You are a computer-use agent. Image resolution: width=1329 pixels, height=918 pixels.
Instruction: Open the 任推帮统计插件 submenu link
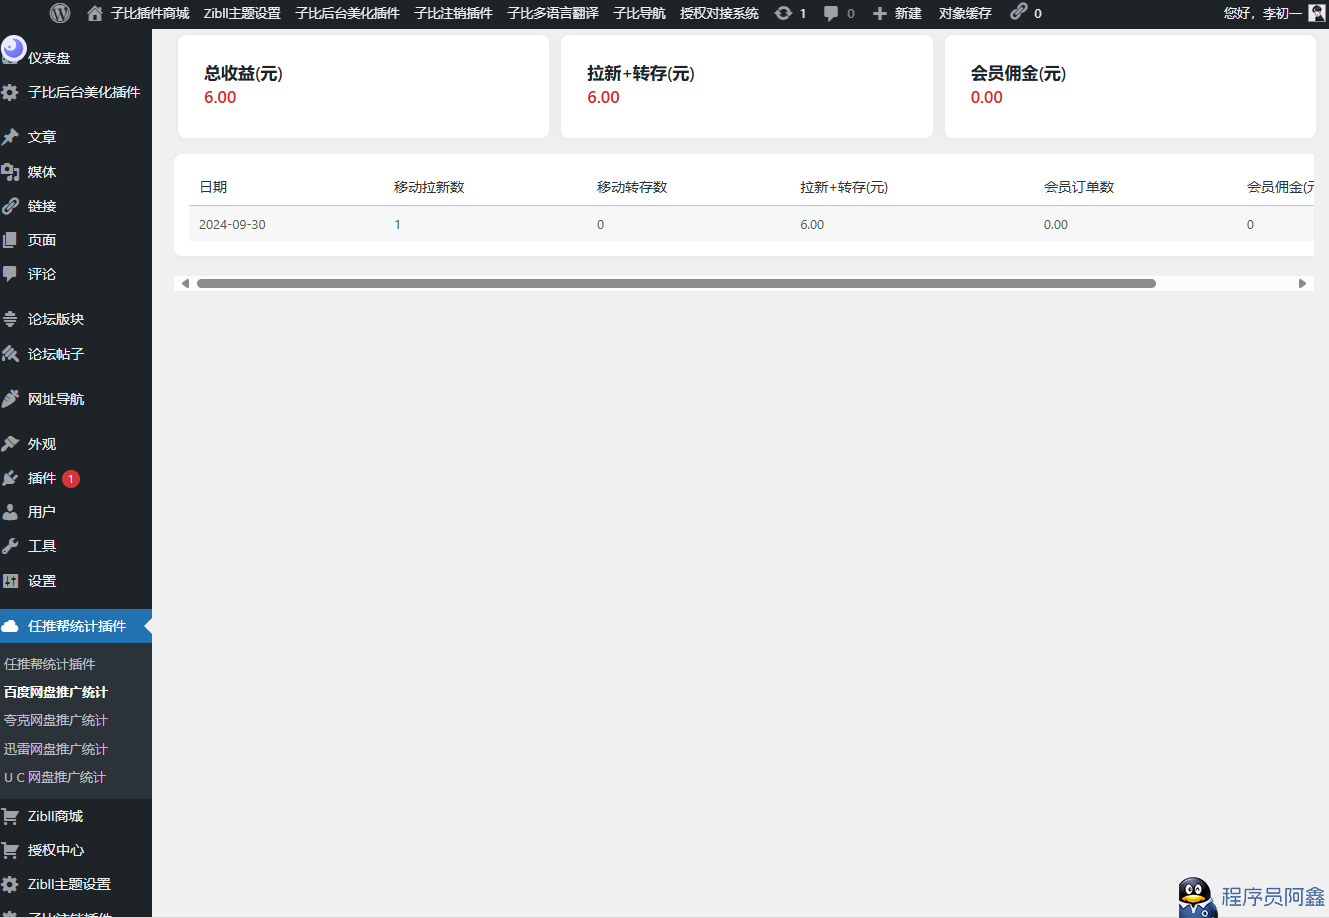pos(50,664)
